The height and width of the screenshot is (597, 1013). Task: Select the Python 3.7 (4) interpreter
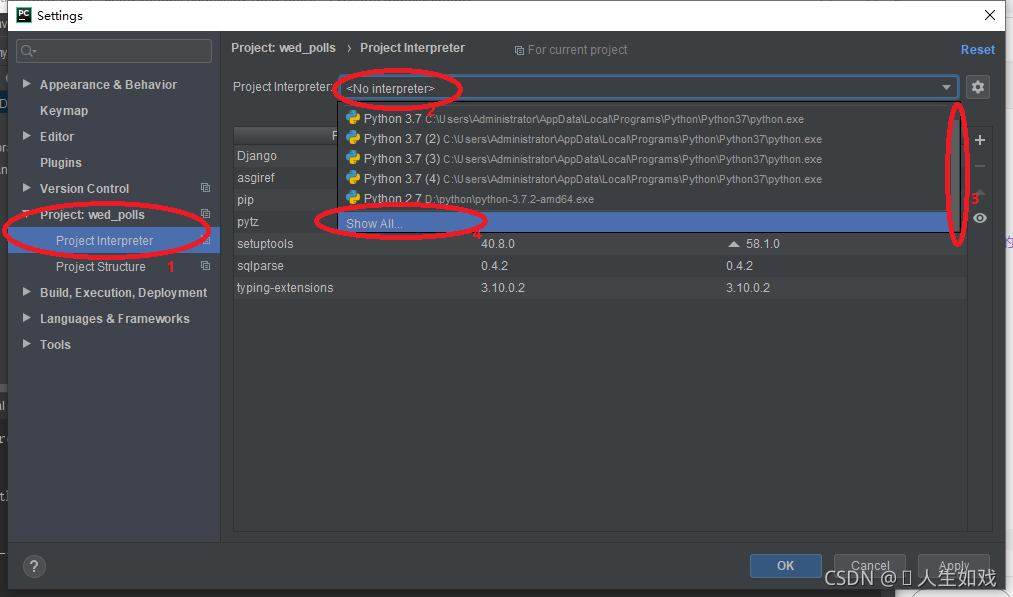click(x=643, y=179)
